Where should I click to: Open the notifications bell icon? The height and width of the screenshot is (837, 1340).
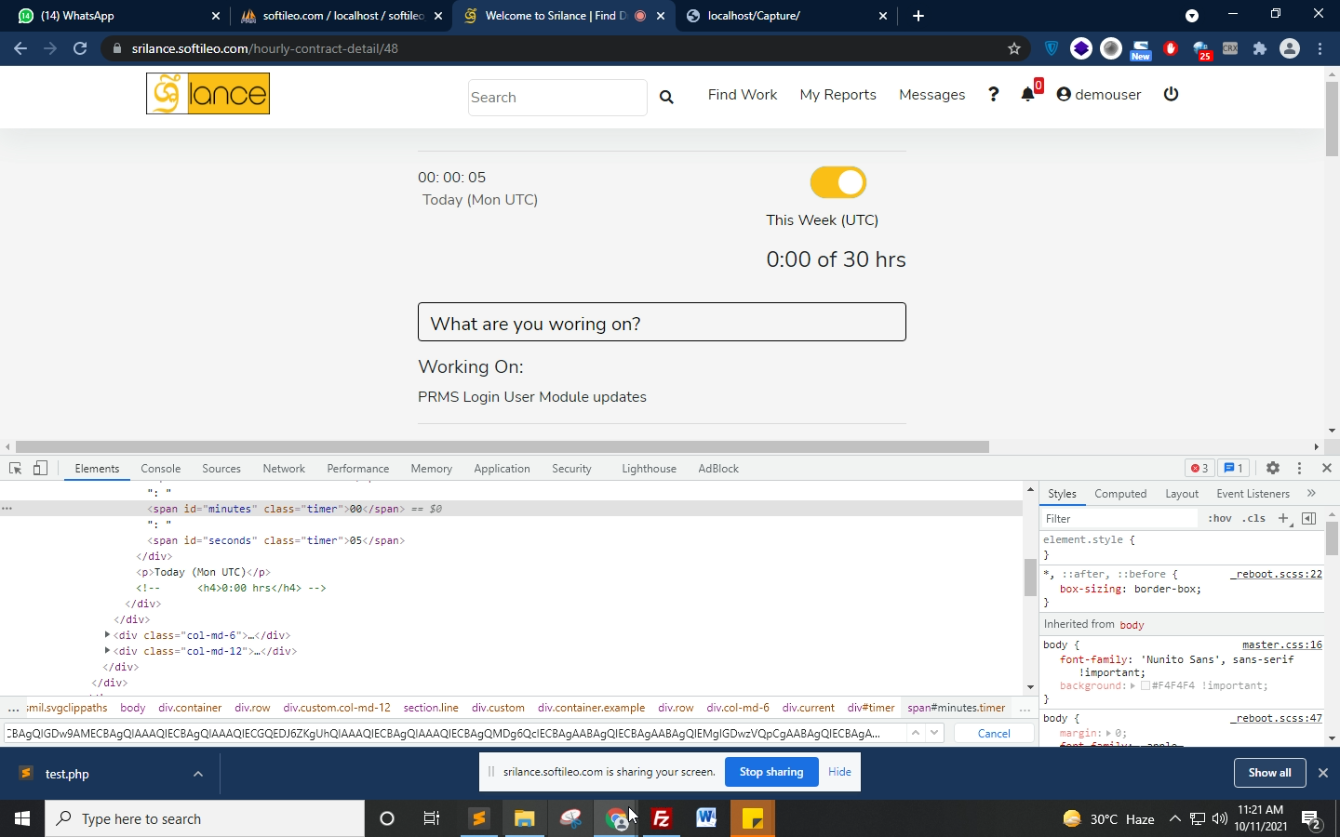(x=1027, y=94)
